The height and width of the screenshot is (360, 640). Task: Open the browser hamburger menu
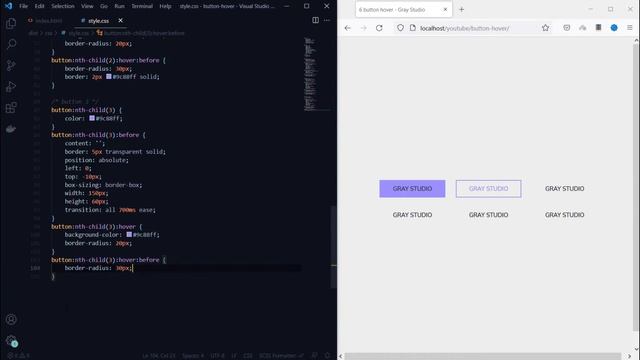[630, 28]
